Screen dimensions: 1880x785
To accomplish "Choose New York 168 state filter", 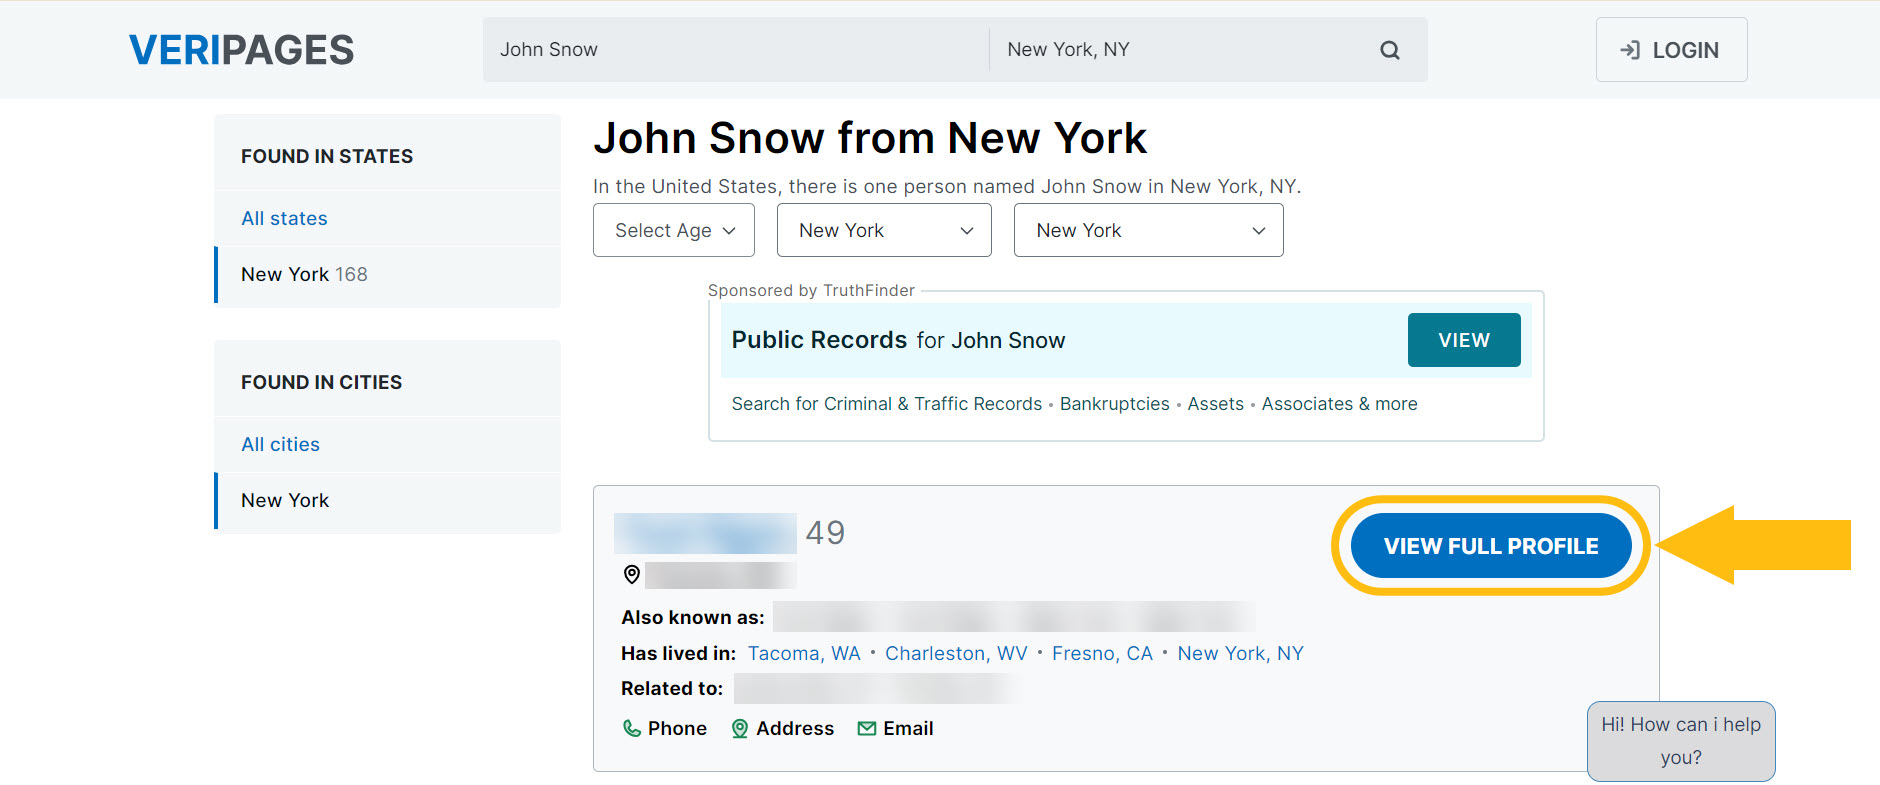I will [x=304, y=275].
